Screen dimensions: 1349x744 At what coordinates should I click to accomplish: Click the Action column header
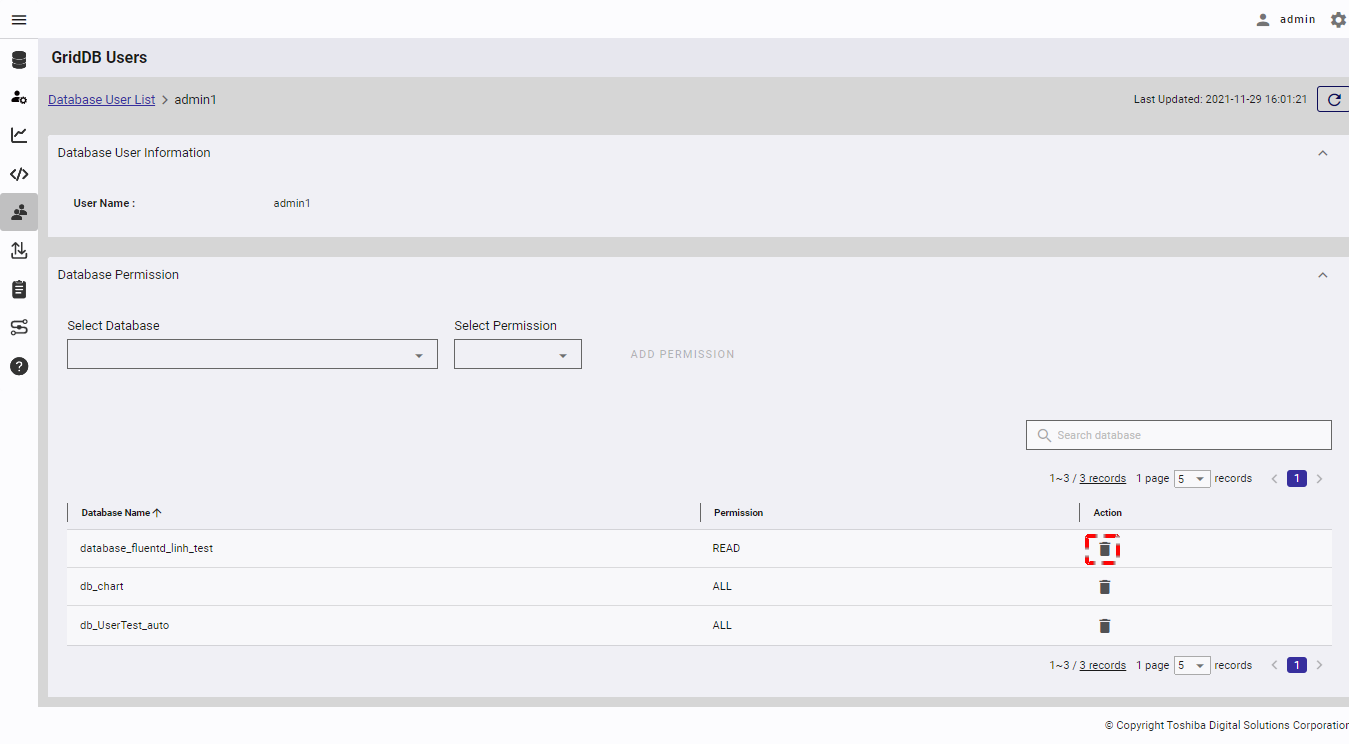point(1107,513)
